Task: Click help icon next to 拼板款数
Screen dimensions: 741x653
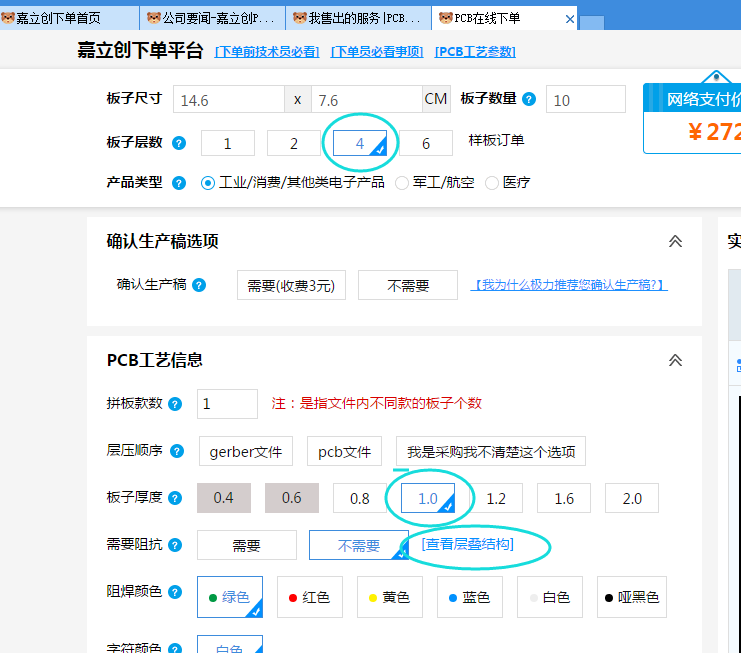Action: [x=175, y=404]
